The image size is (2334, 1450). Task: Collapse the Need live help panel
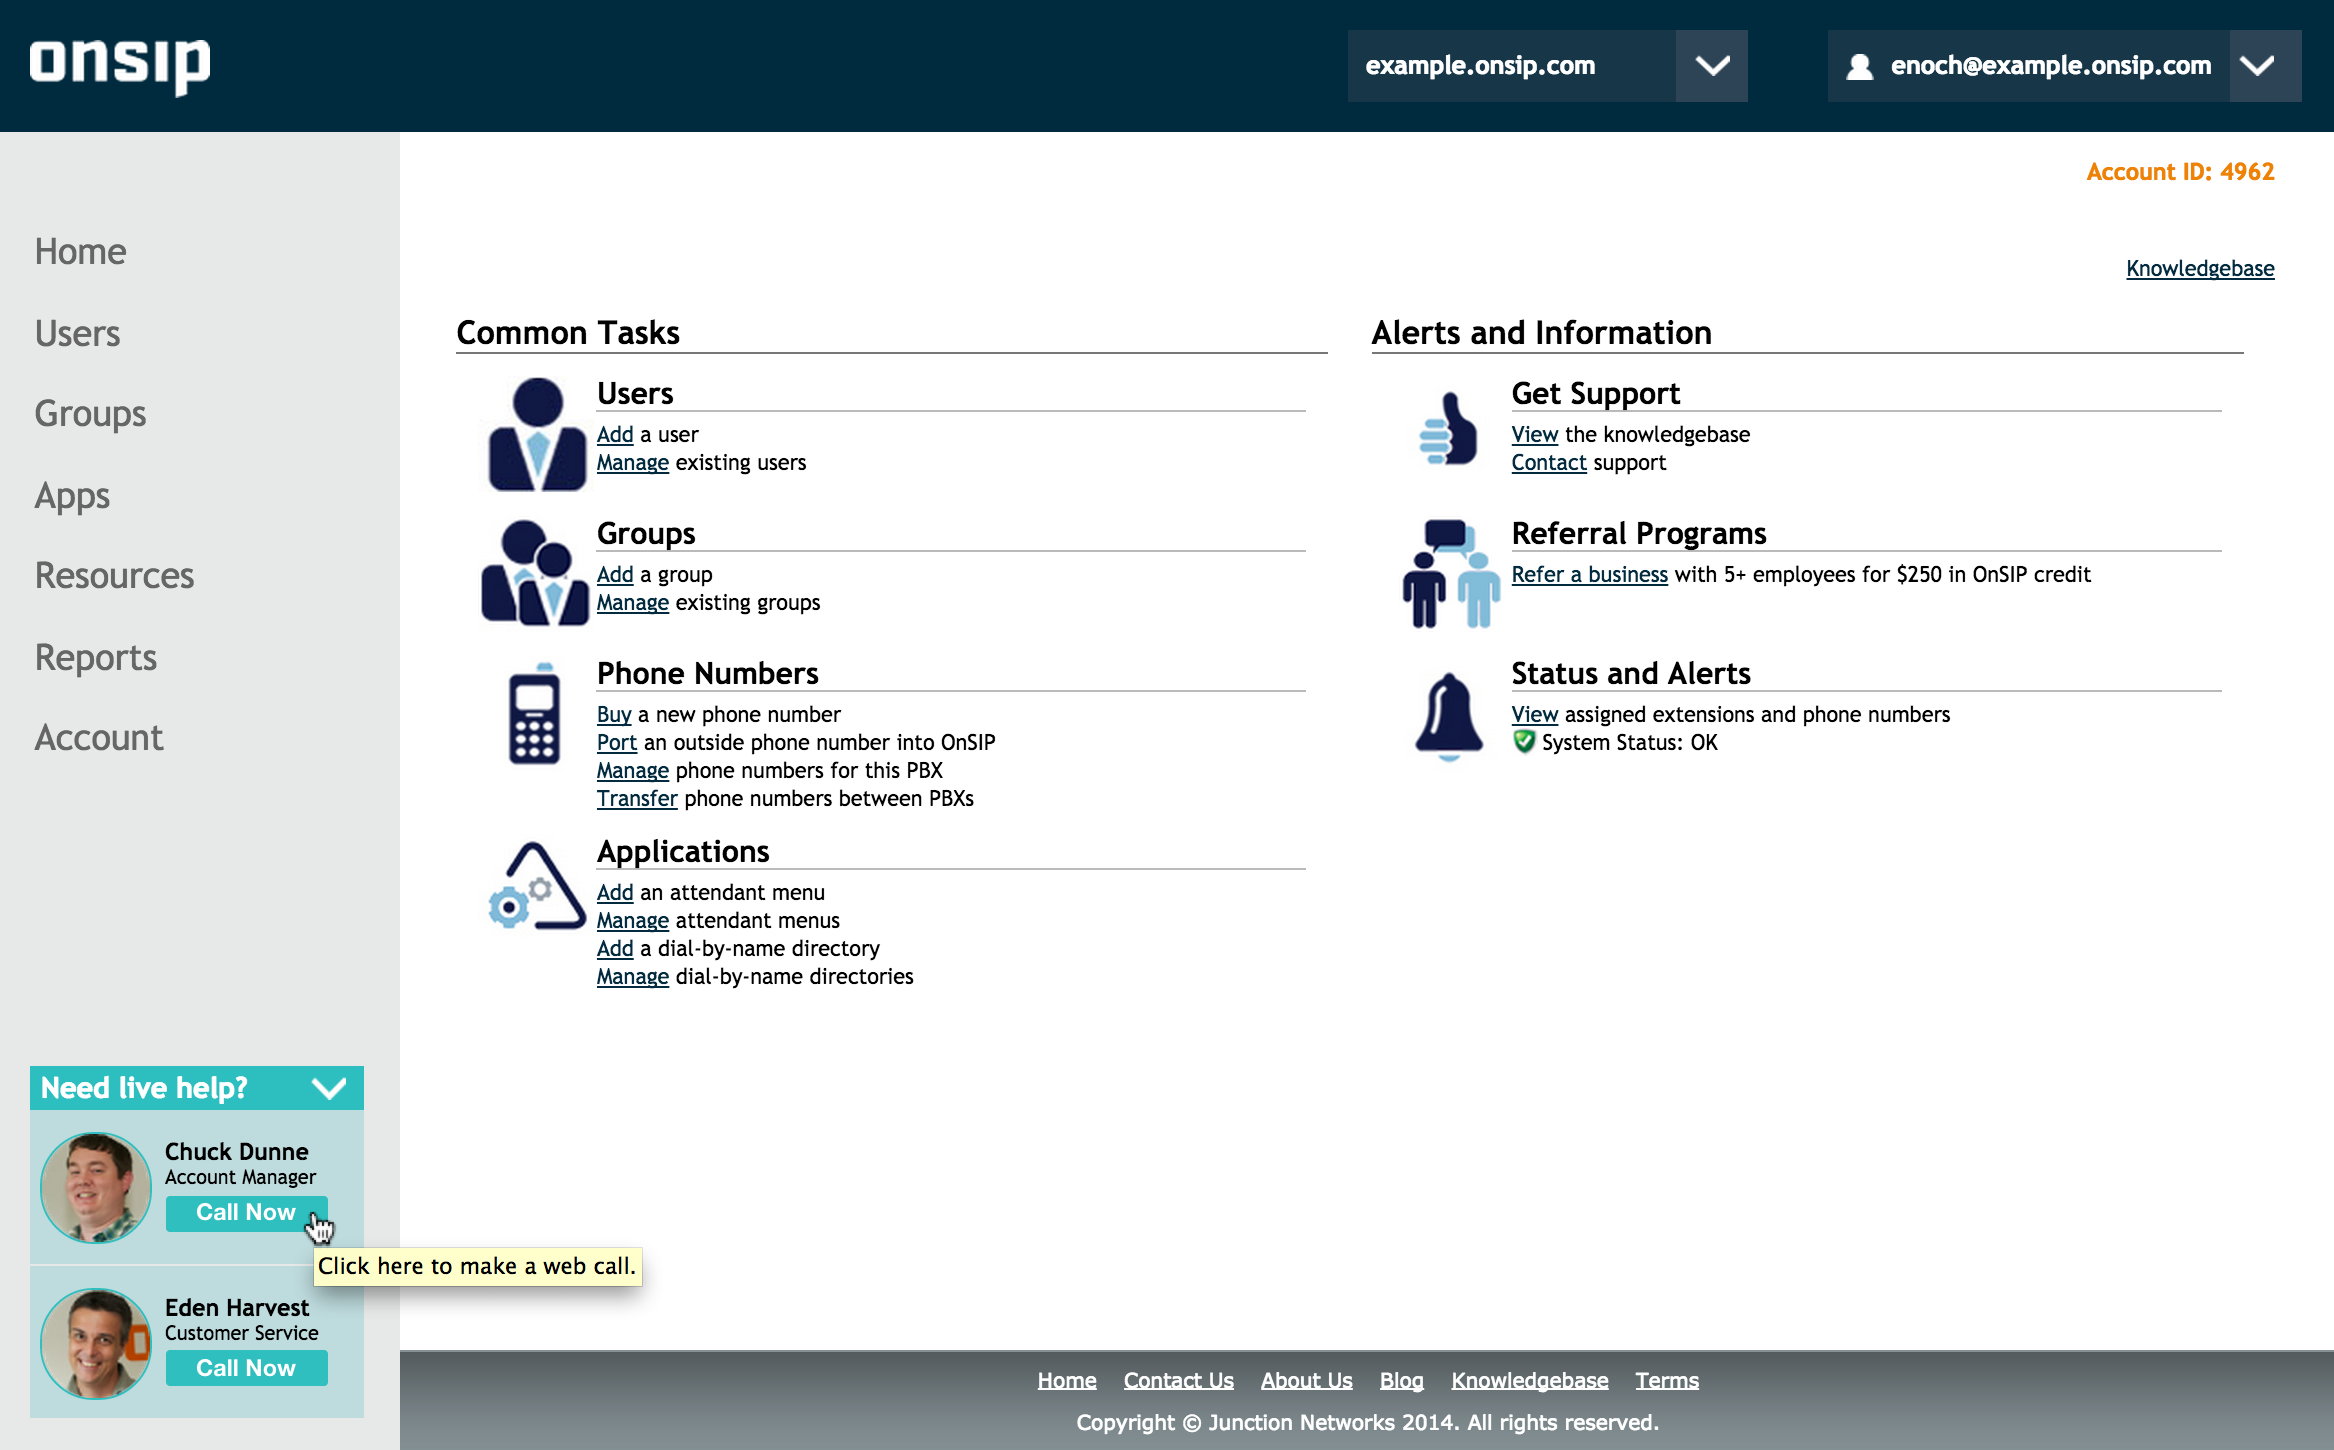coord(329,1088)
